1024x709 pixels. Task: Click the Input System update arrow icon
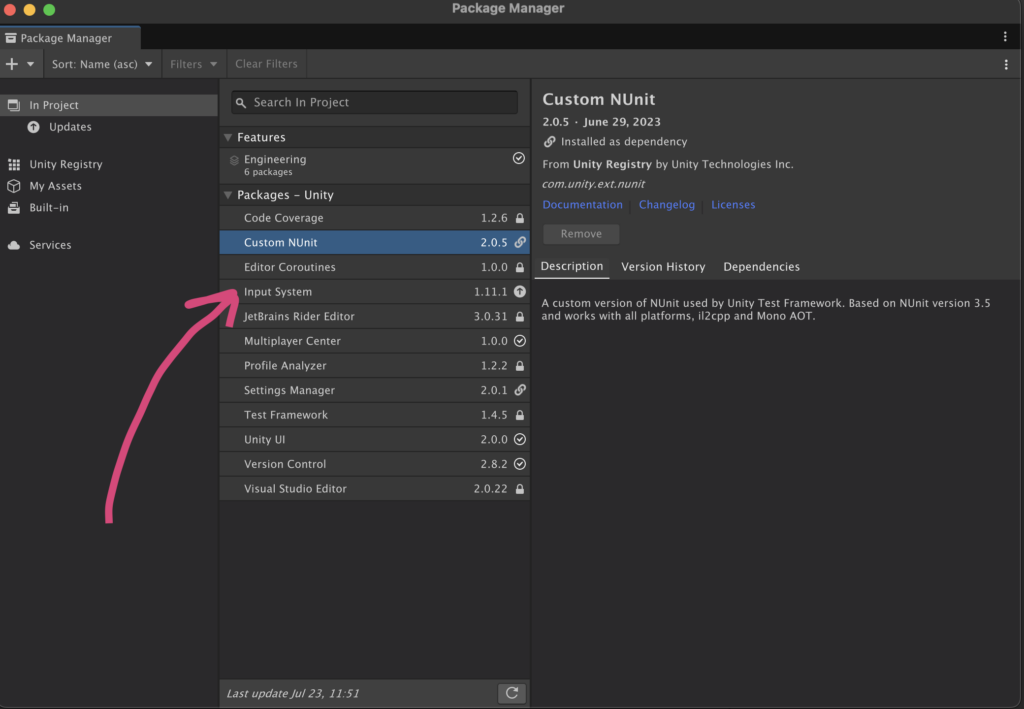coord(519,292)
